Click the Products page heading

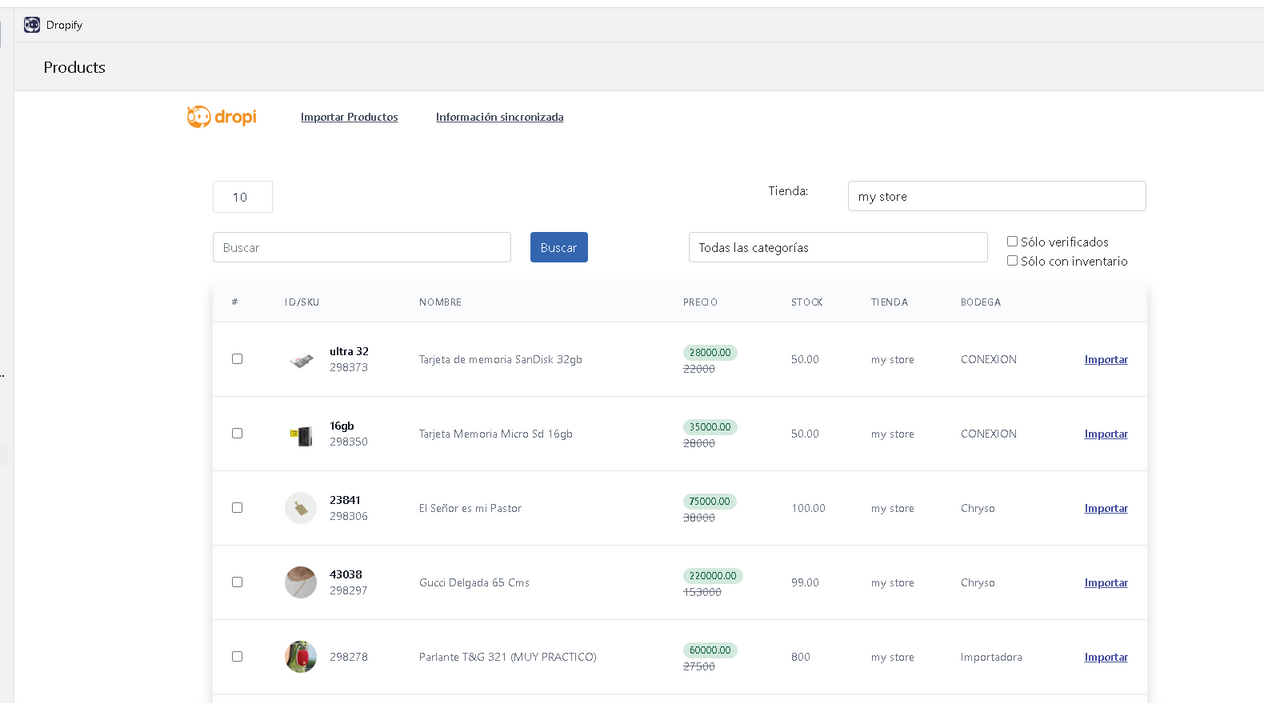(74, 67)
